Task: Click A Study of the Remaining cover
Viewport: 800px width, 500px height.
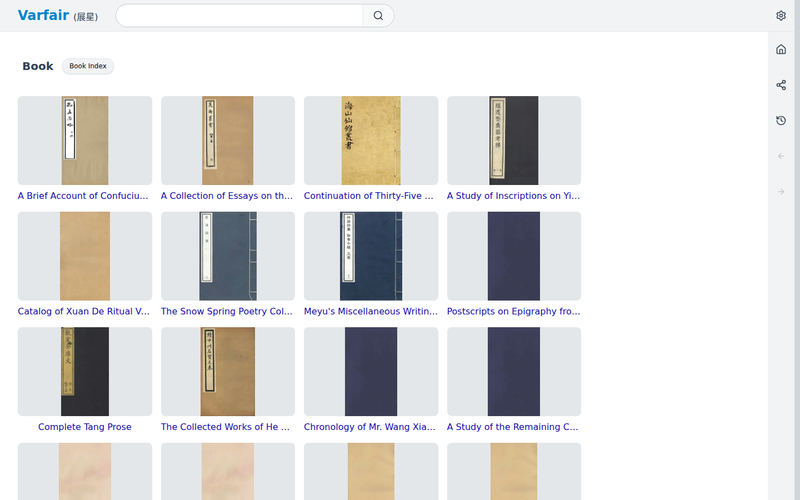Action: click(514, 371)
